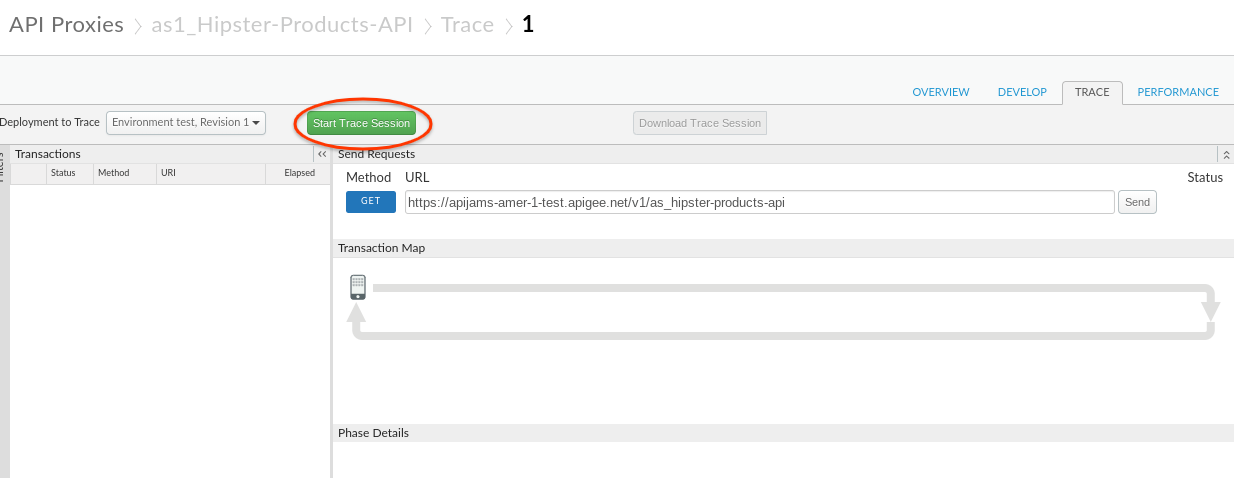Sort transactions by Method column header
This screenshot has width=1236, height=481.
(x=124, y=173)
